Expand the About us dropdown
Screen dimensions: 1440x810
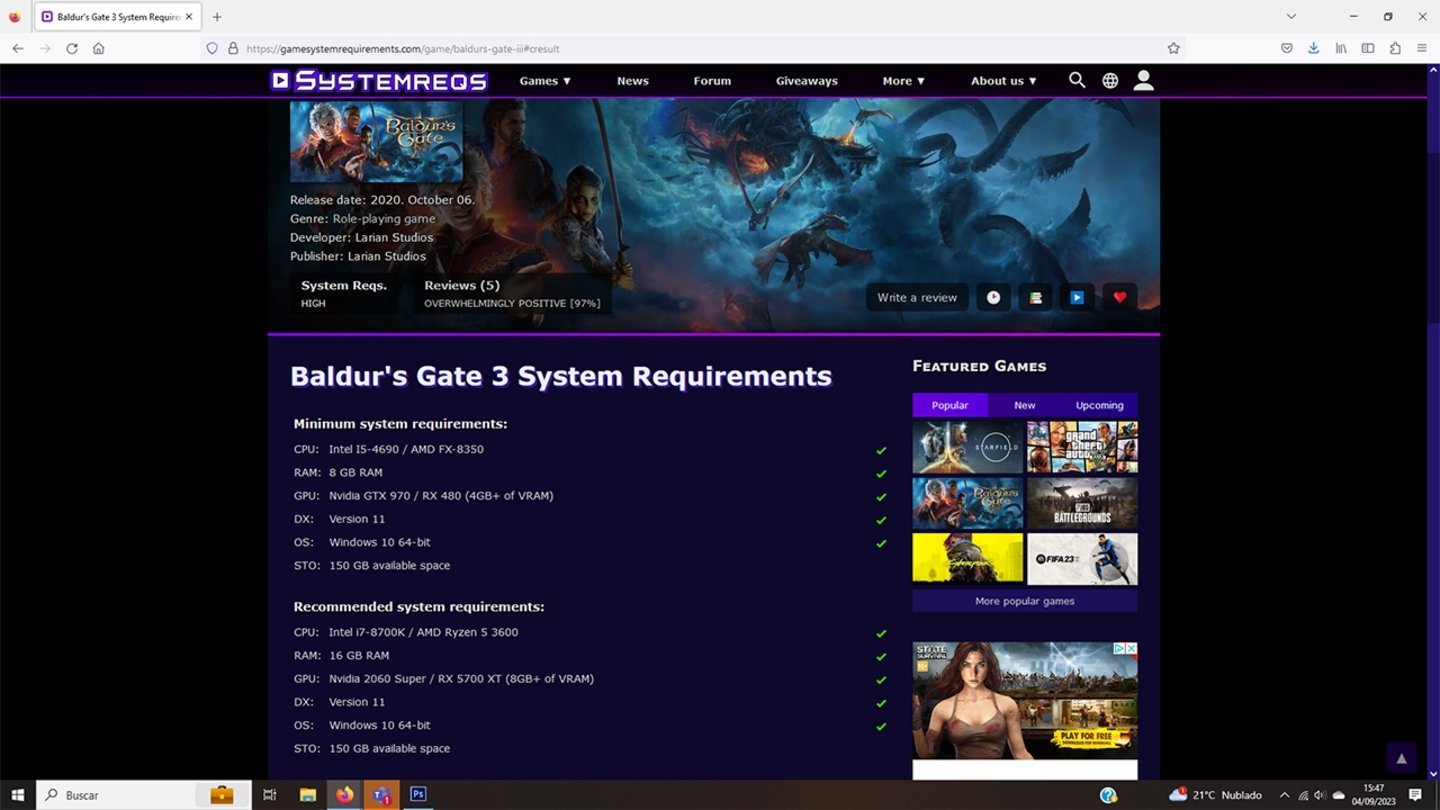pyautogui.click(x=1004, y=81)
